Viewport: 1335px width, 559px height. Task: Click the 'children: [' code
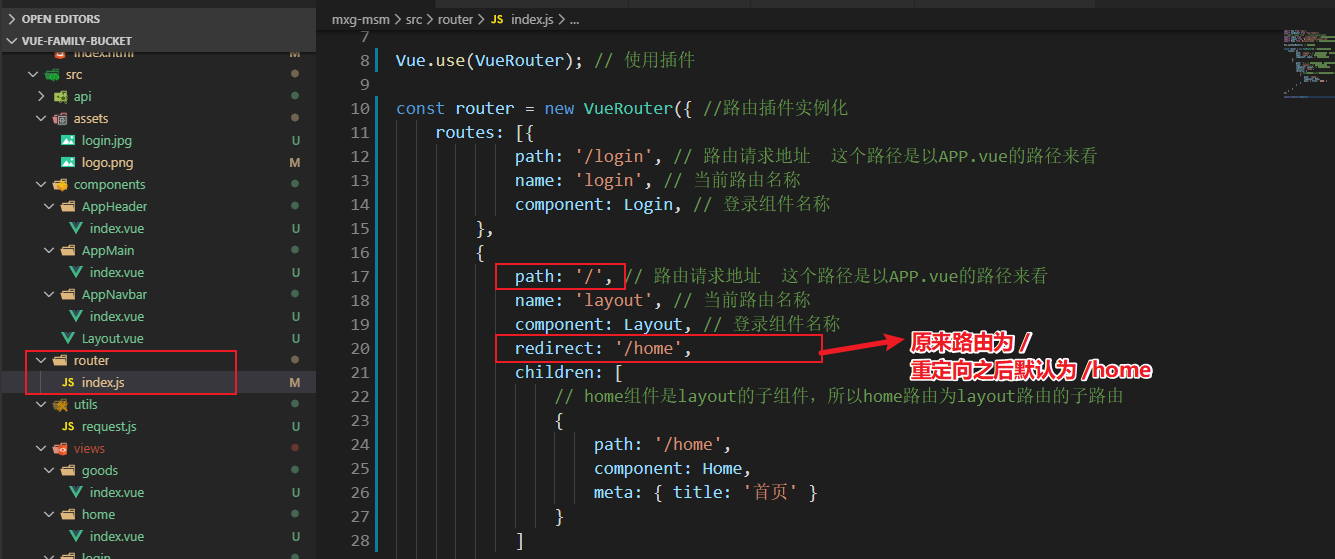[569, 372]
